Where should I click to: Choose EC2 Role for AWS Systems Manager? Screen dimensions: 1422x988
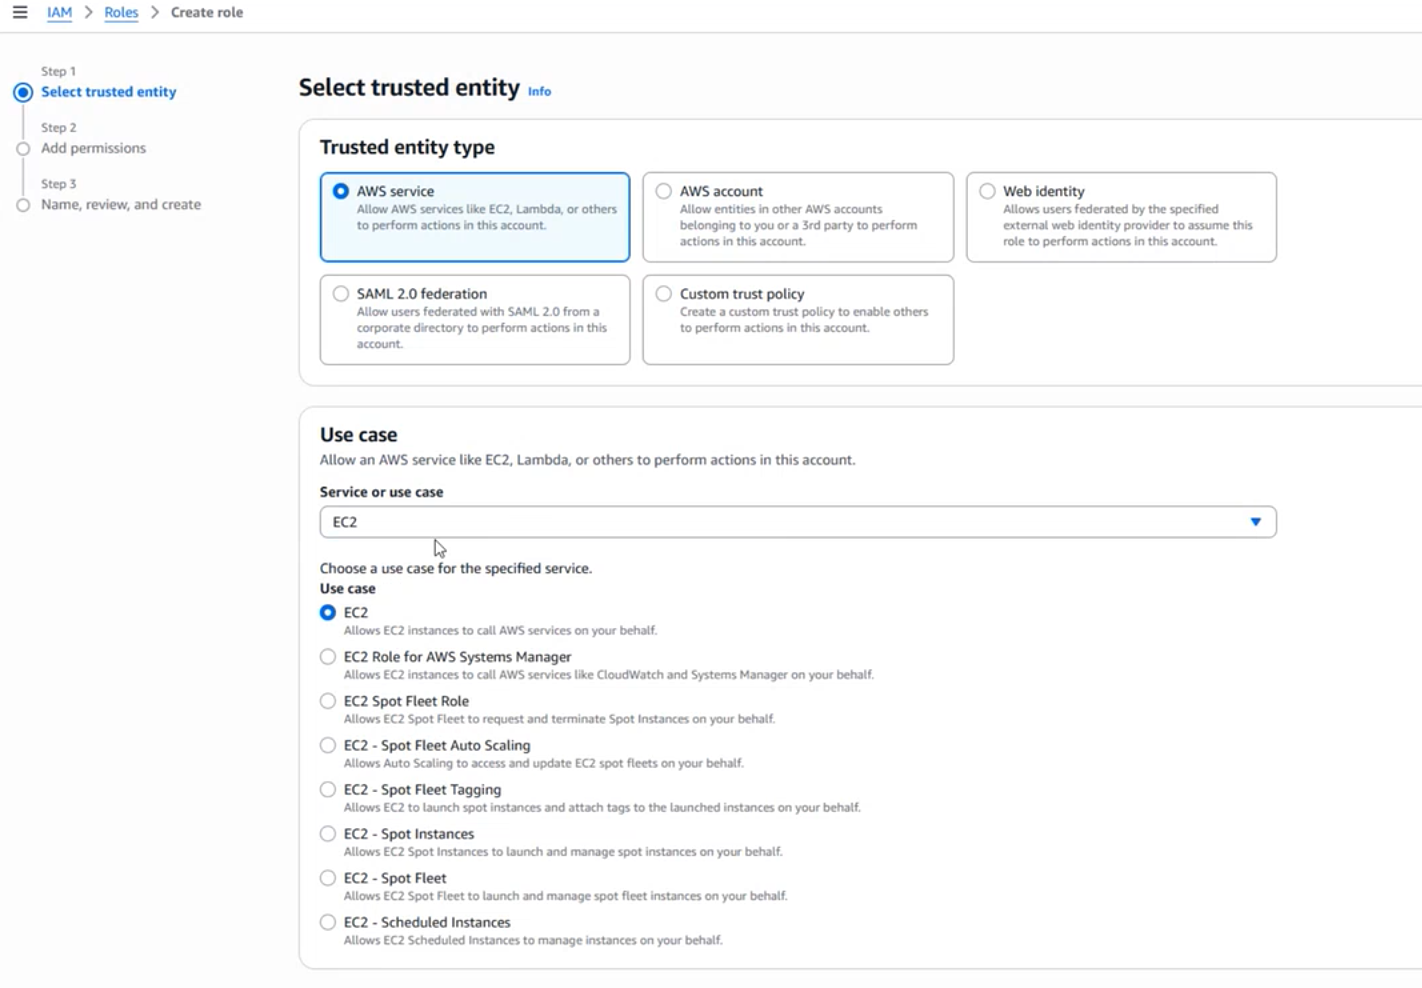[328, 657]
